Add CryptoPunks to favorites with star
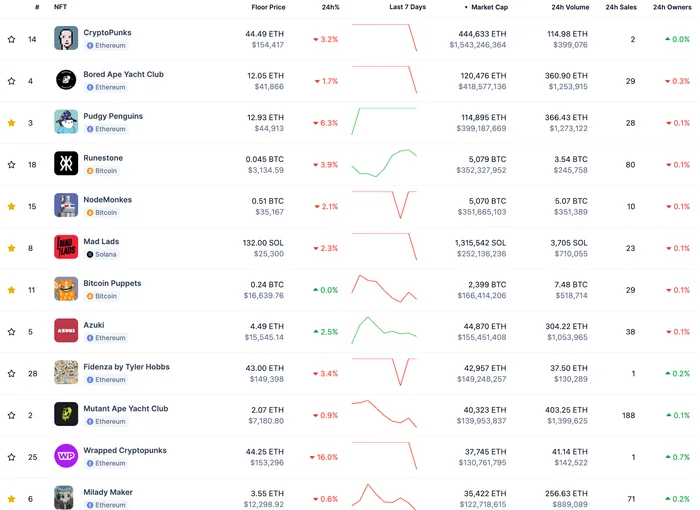Viewport: 700px width, 510px height. click(x=12, y=39)
